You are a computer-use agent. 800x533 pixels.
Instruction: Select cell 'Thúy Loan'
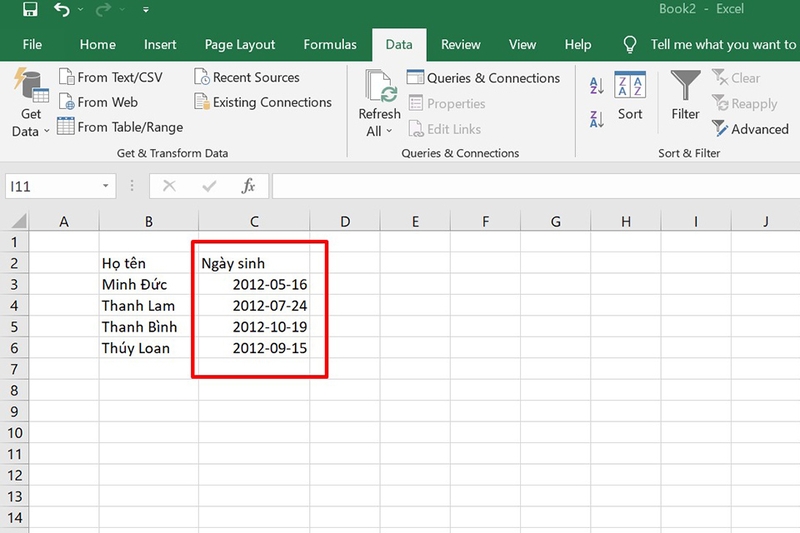148,348
